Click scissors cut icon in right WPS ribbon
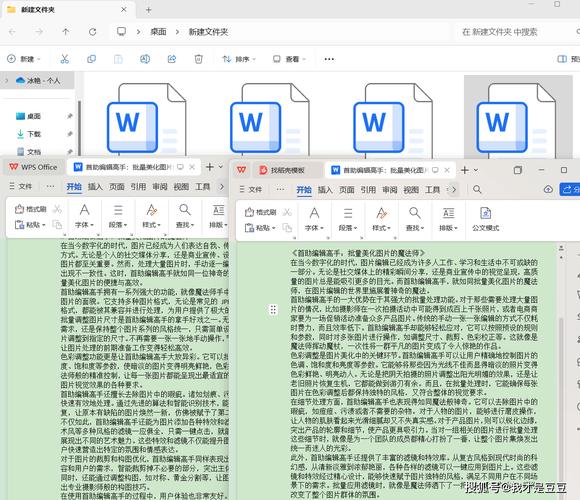The width and height of the screenshot is (580, 500). (287, 212)
